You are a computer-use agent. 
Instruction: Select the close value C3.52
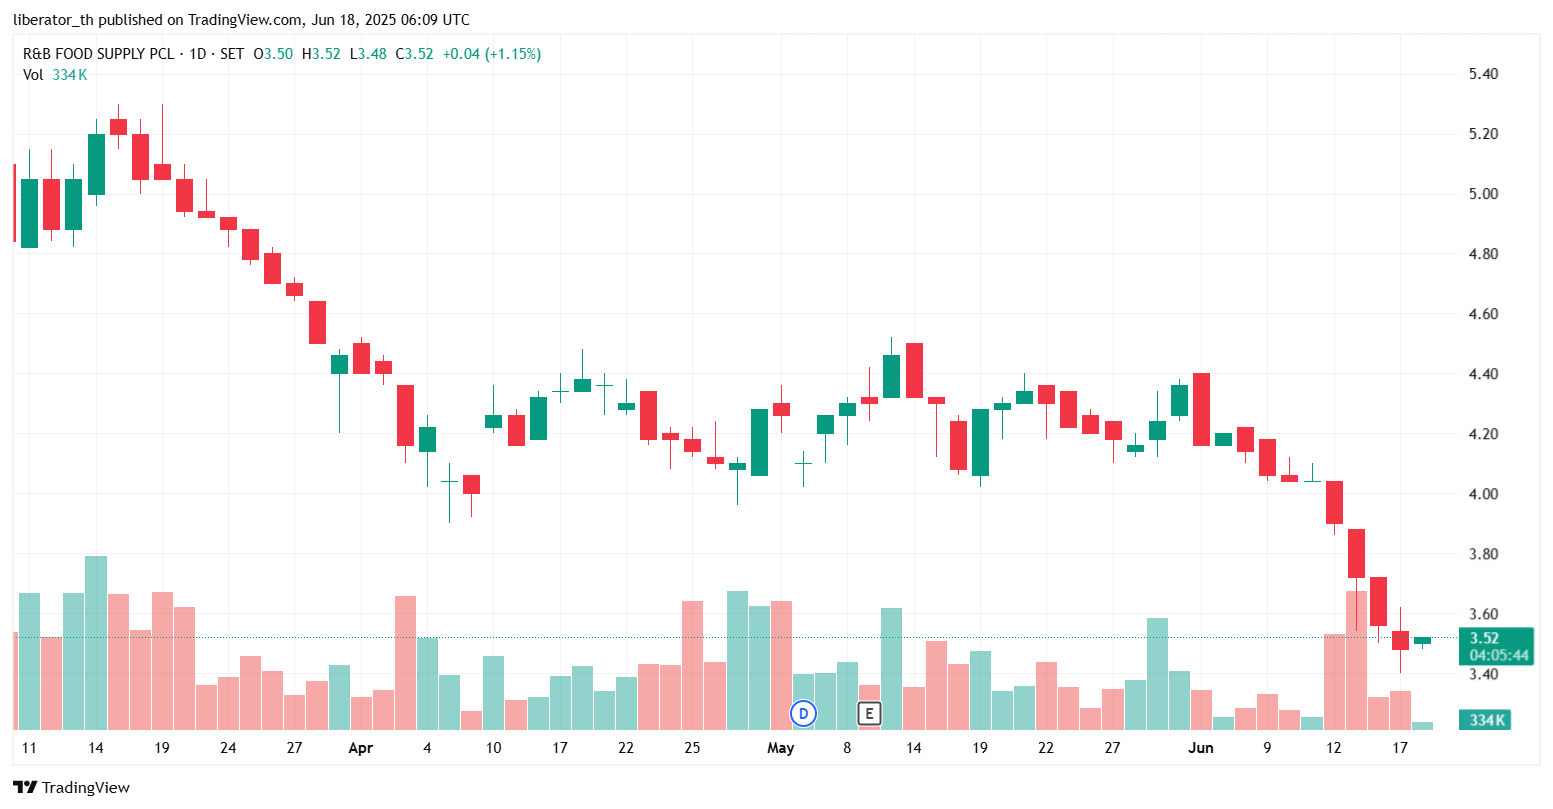coord(413,54)
